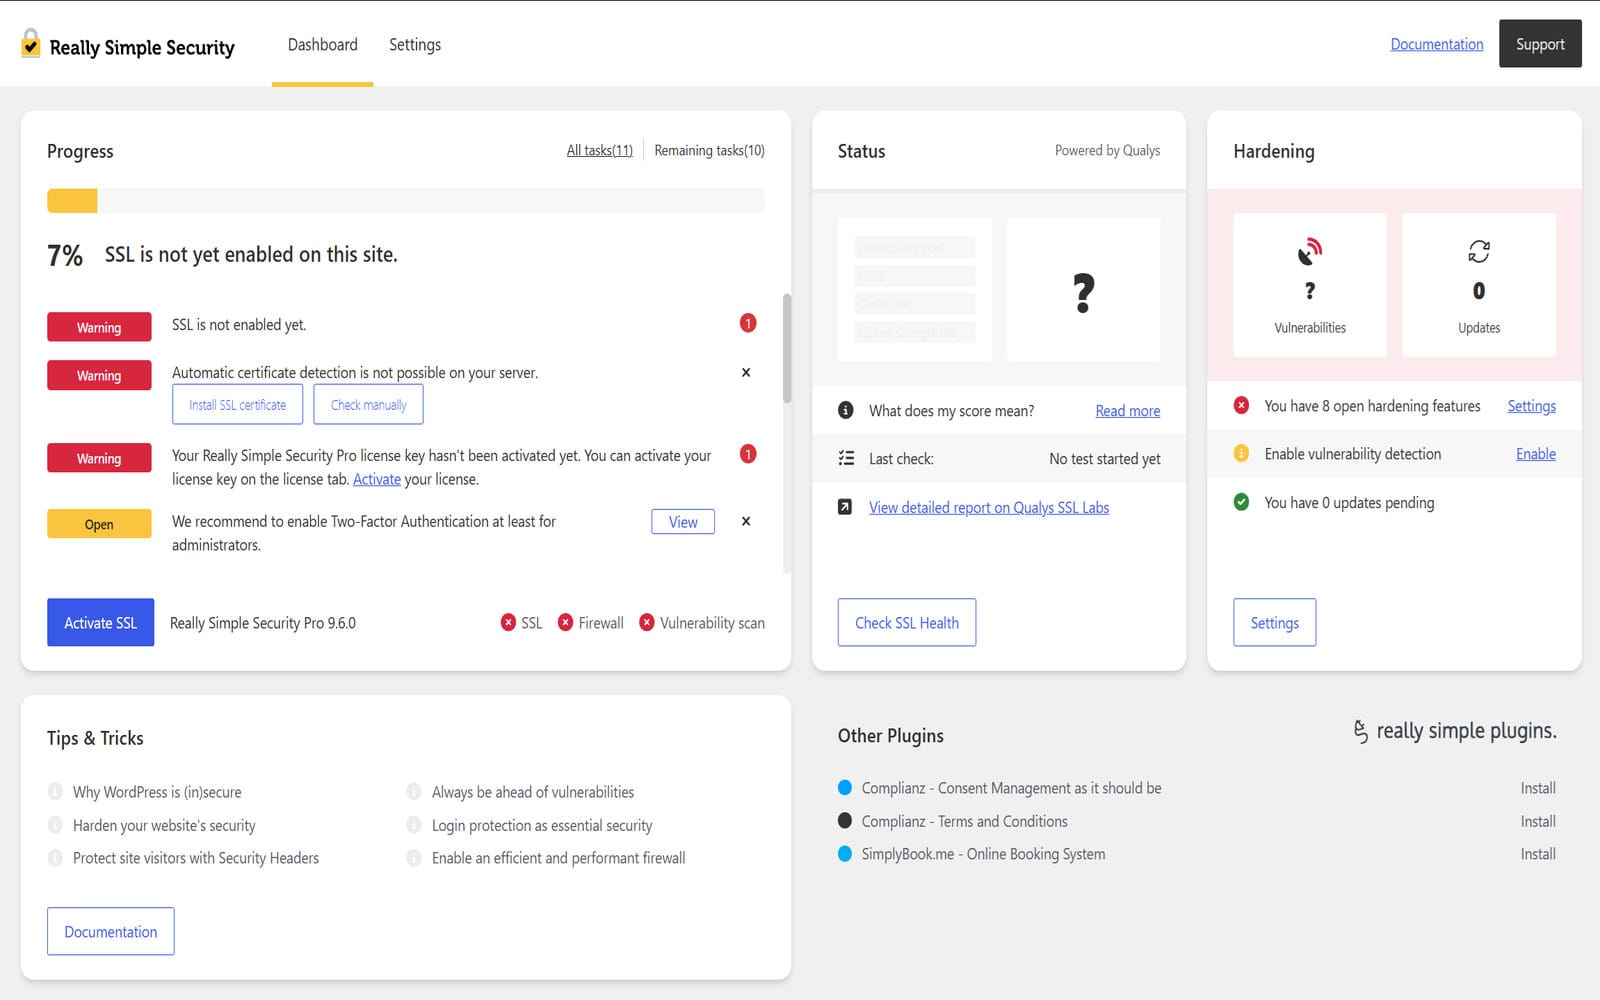Click Enable link for vulnerability detection
Screen dimensions: 1600x1000
click(x=1536, y=454)
